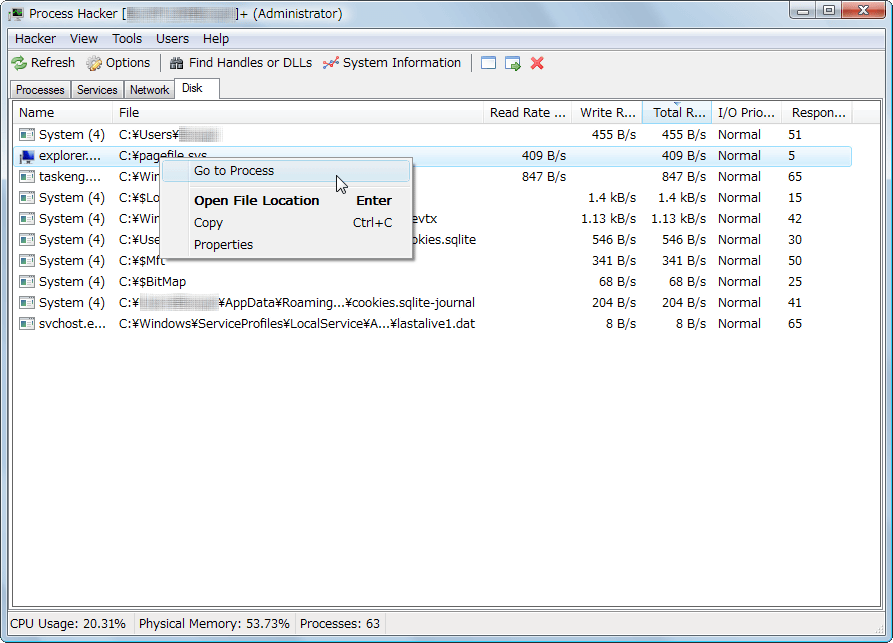
Task: Click the Process Hacker title bar icon
Action: pos(17,14)
